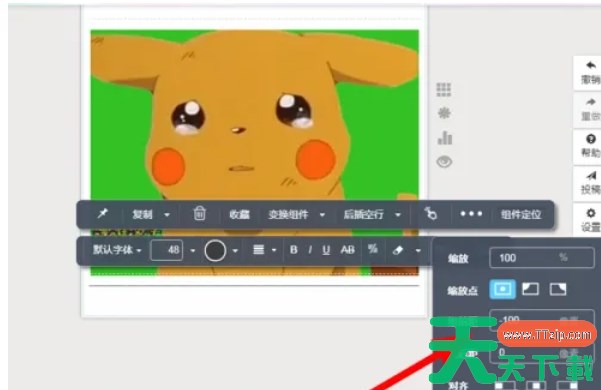Click the 复制 copy button
Image resolution: width=601 pixels, height=390 pixels.
[143, 214]
